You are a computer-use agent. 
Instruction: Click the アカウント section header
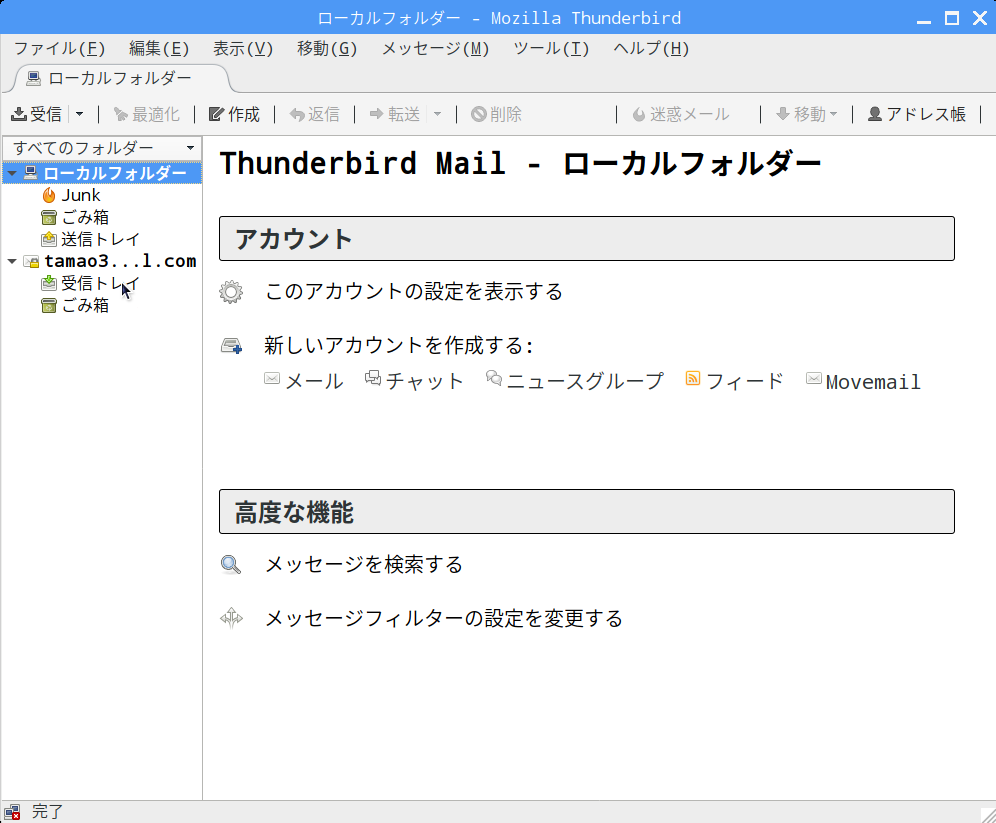[586, 239]
